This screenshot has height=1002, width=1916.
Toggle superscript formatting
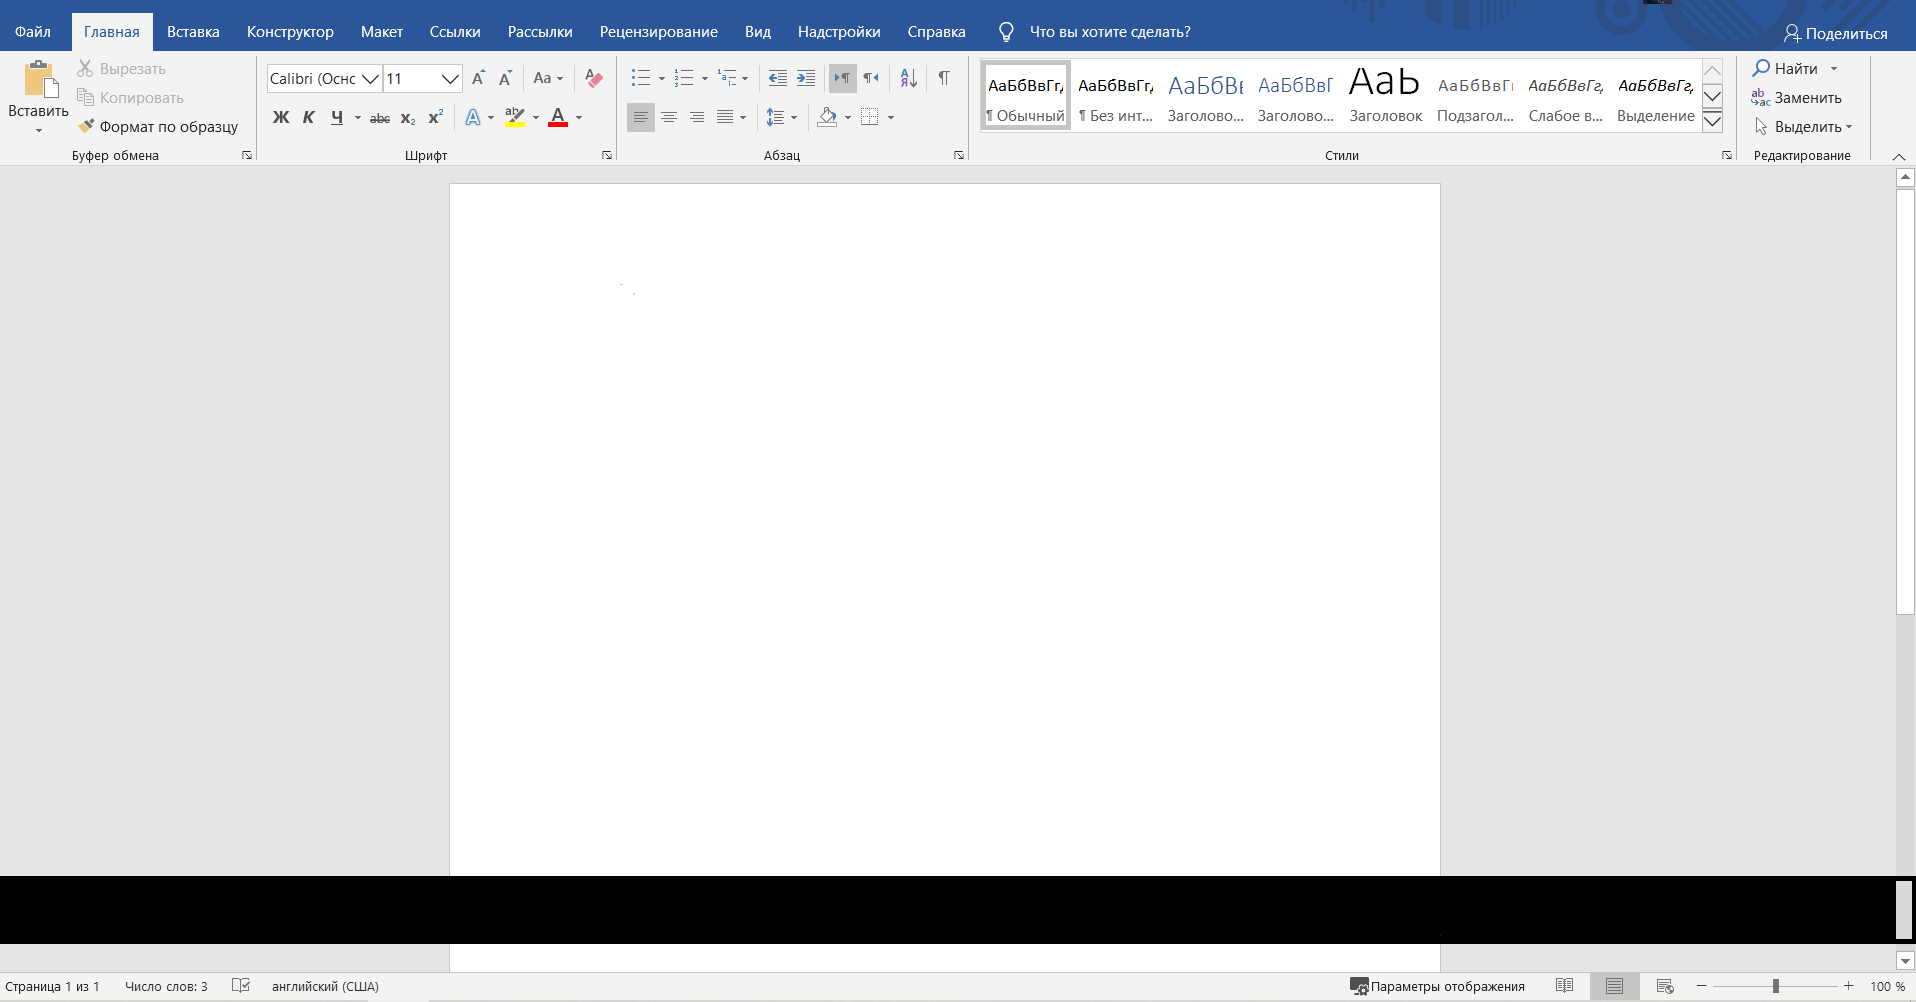[x=436, y=118]
